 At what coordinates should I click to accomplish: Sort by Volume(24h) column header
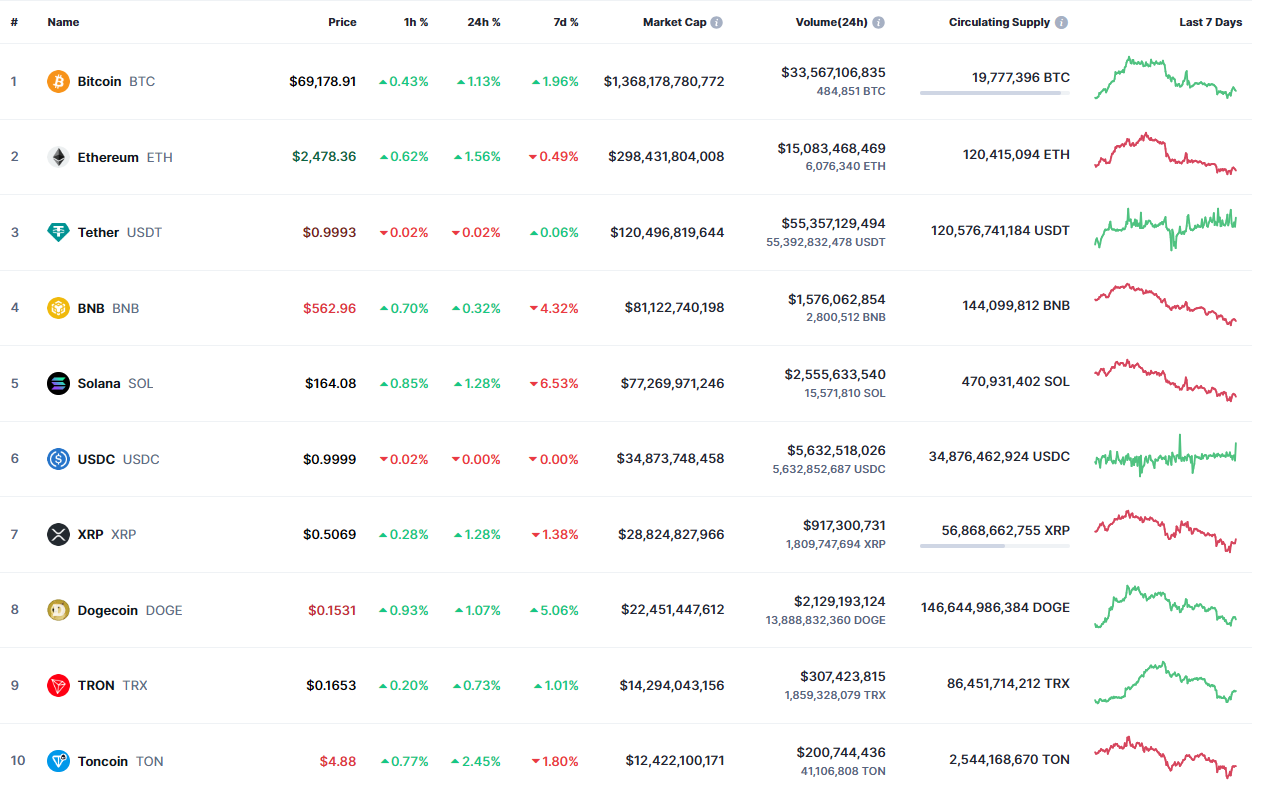831,22
